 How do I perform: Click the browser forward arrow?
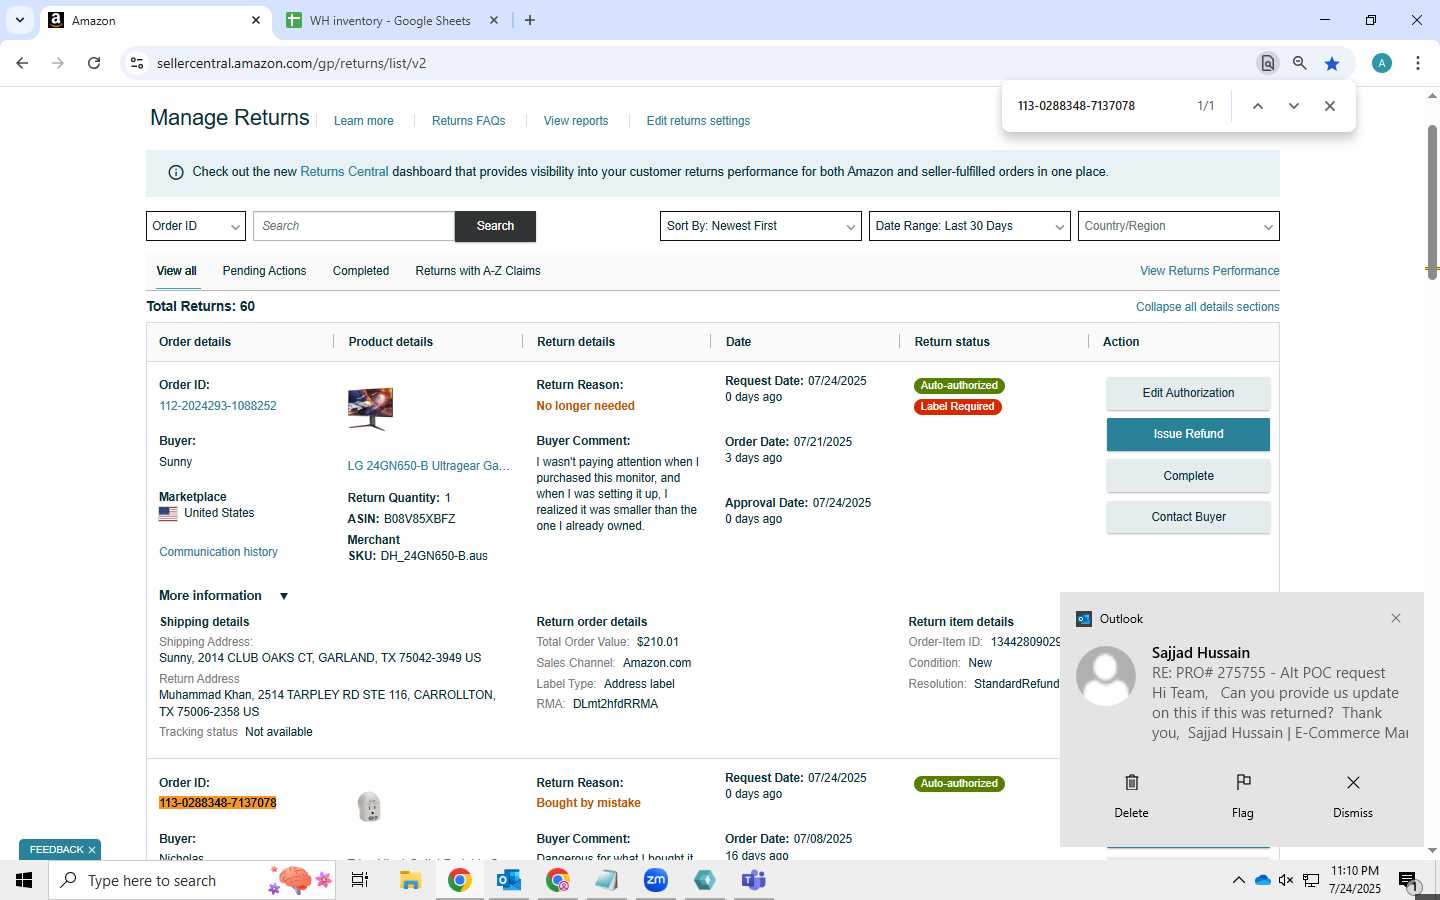coord(58,63)
